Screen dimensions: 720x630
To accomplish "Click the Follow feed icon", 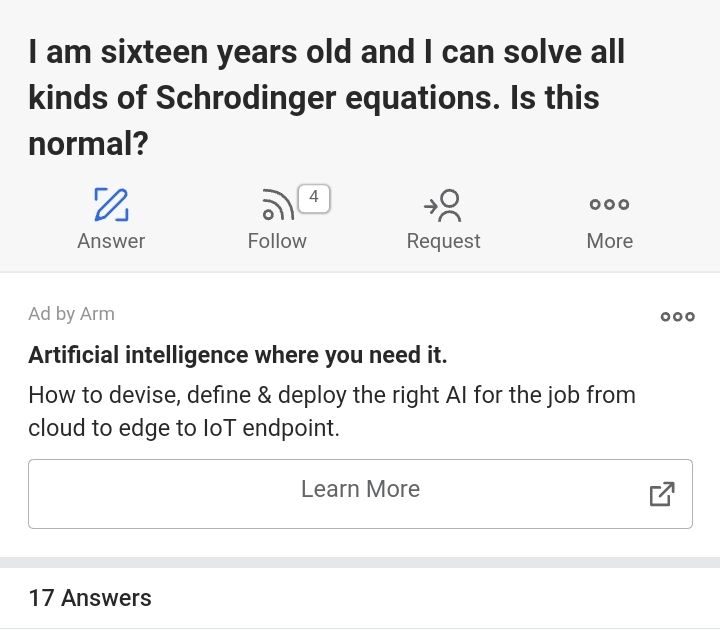I will coord(276,205).
